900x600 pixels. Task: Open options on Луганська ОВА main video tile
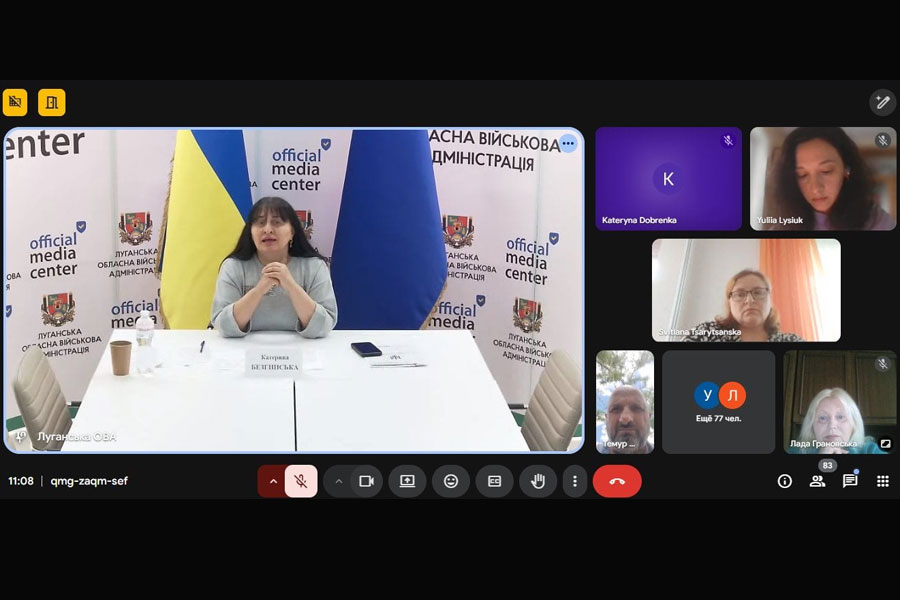tap(568, 143)
